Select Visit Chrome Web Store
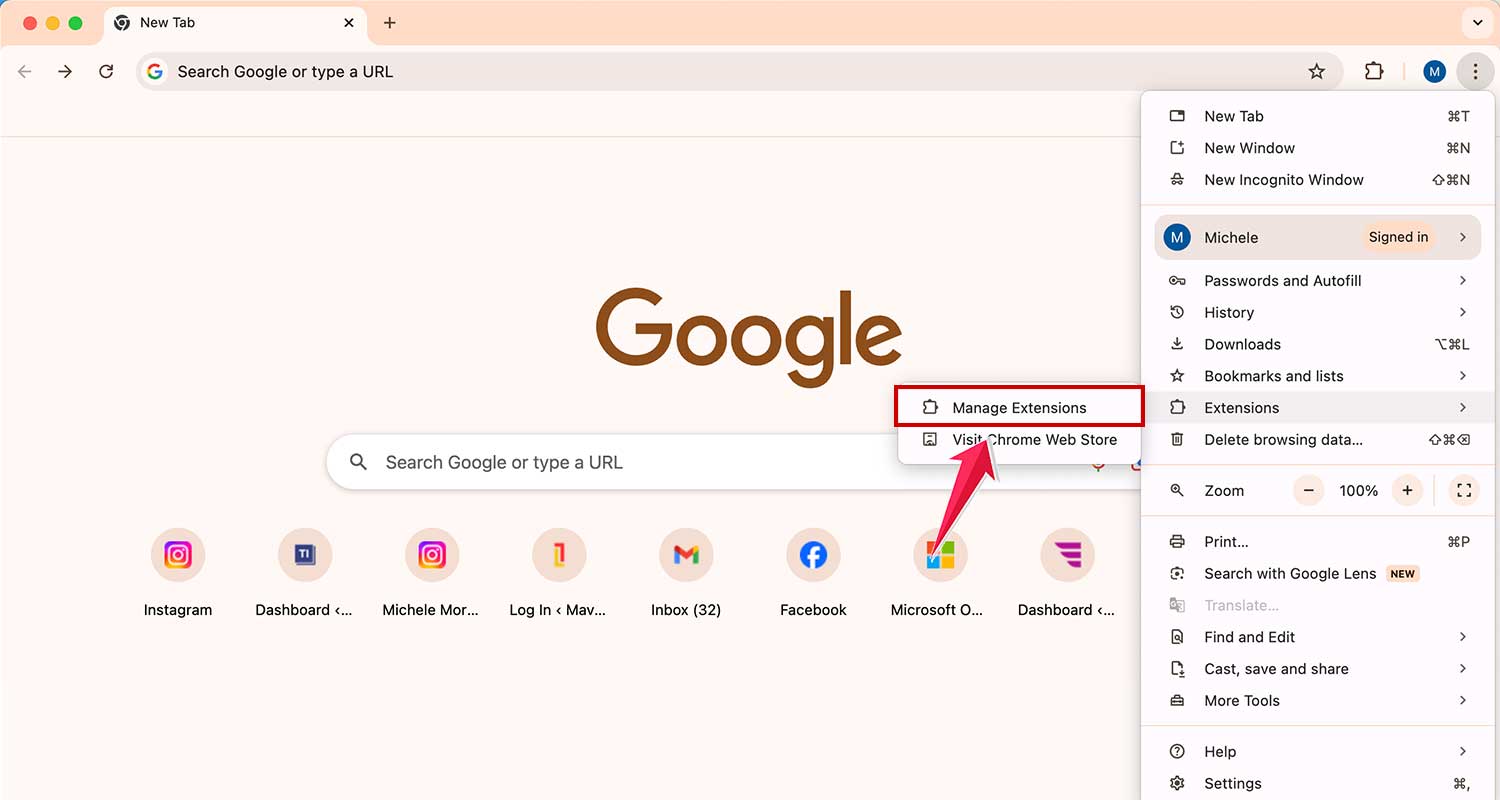Screen dimensions: 1500x800 (1035, 440)
